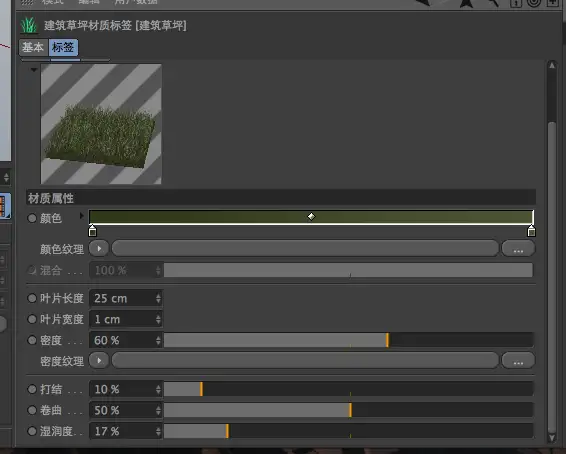This screenshot has height=454, width=566.
Task: Toggle the 打结 animation circle
Action: tap(32, 389)
